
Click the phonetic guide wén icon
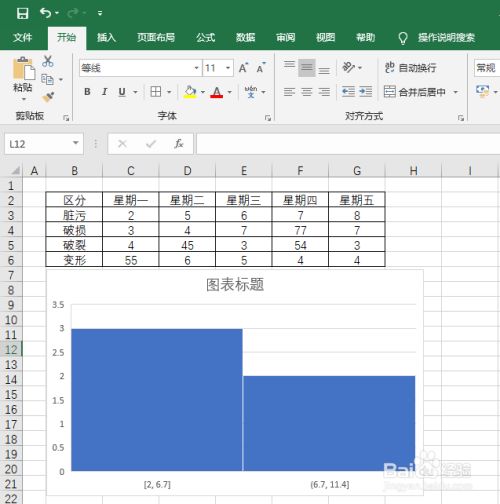251,92
